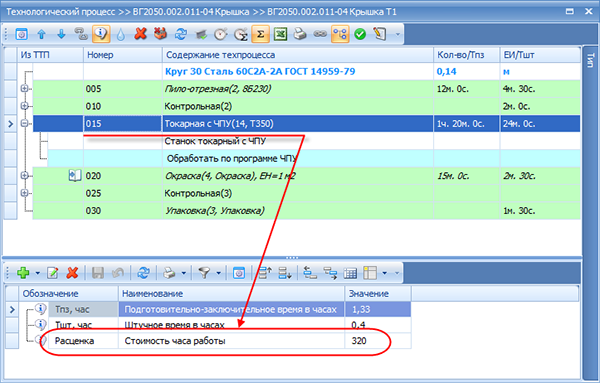Sort by the Из ТТП column header
The height and width of the screenshot is (383, 600).
pos(50,55)
